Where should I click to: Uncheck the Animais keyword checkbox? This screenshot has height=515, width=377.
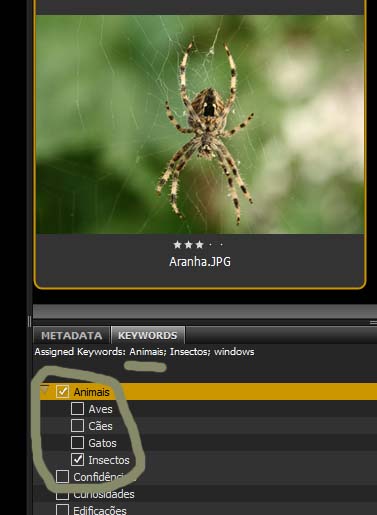[x=62, y=391]
